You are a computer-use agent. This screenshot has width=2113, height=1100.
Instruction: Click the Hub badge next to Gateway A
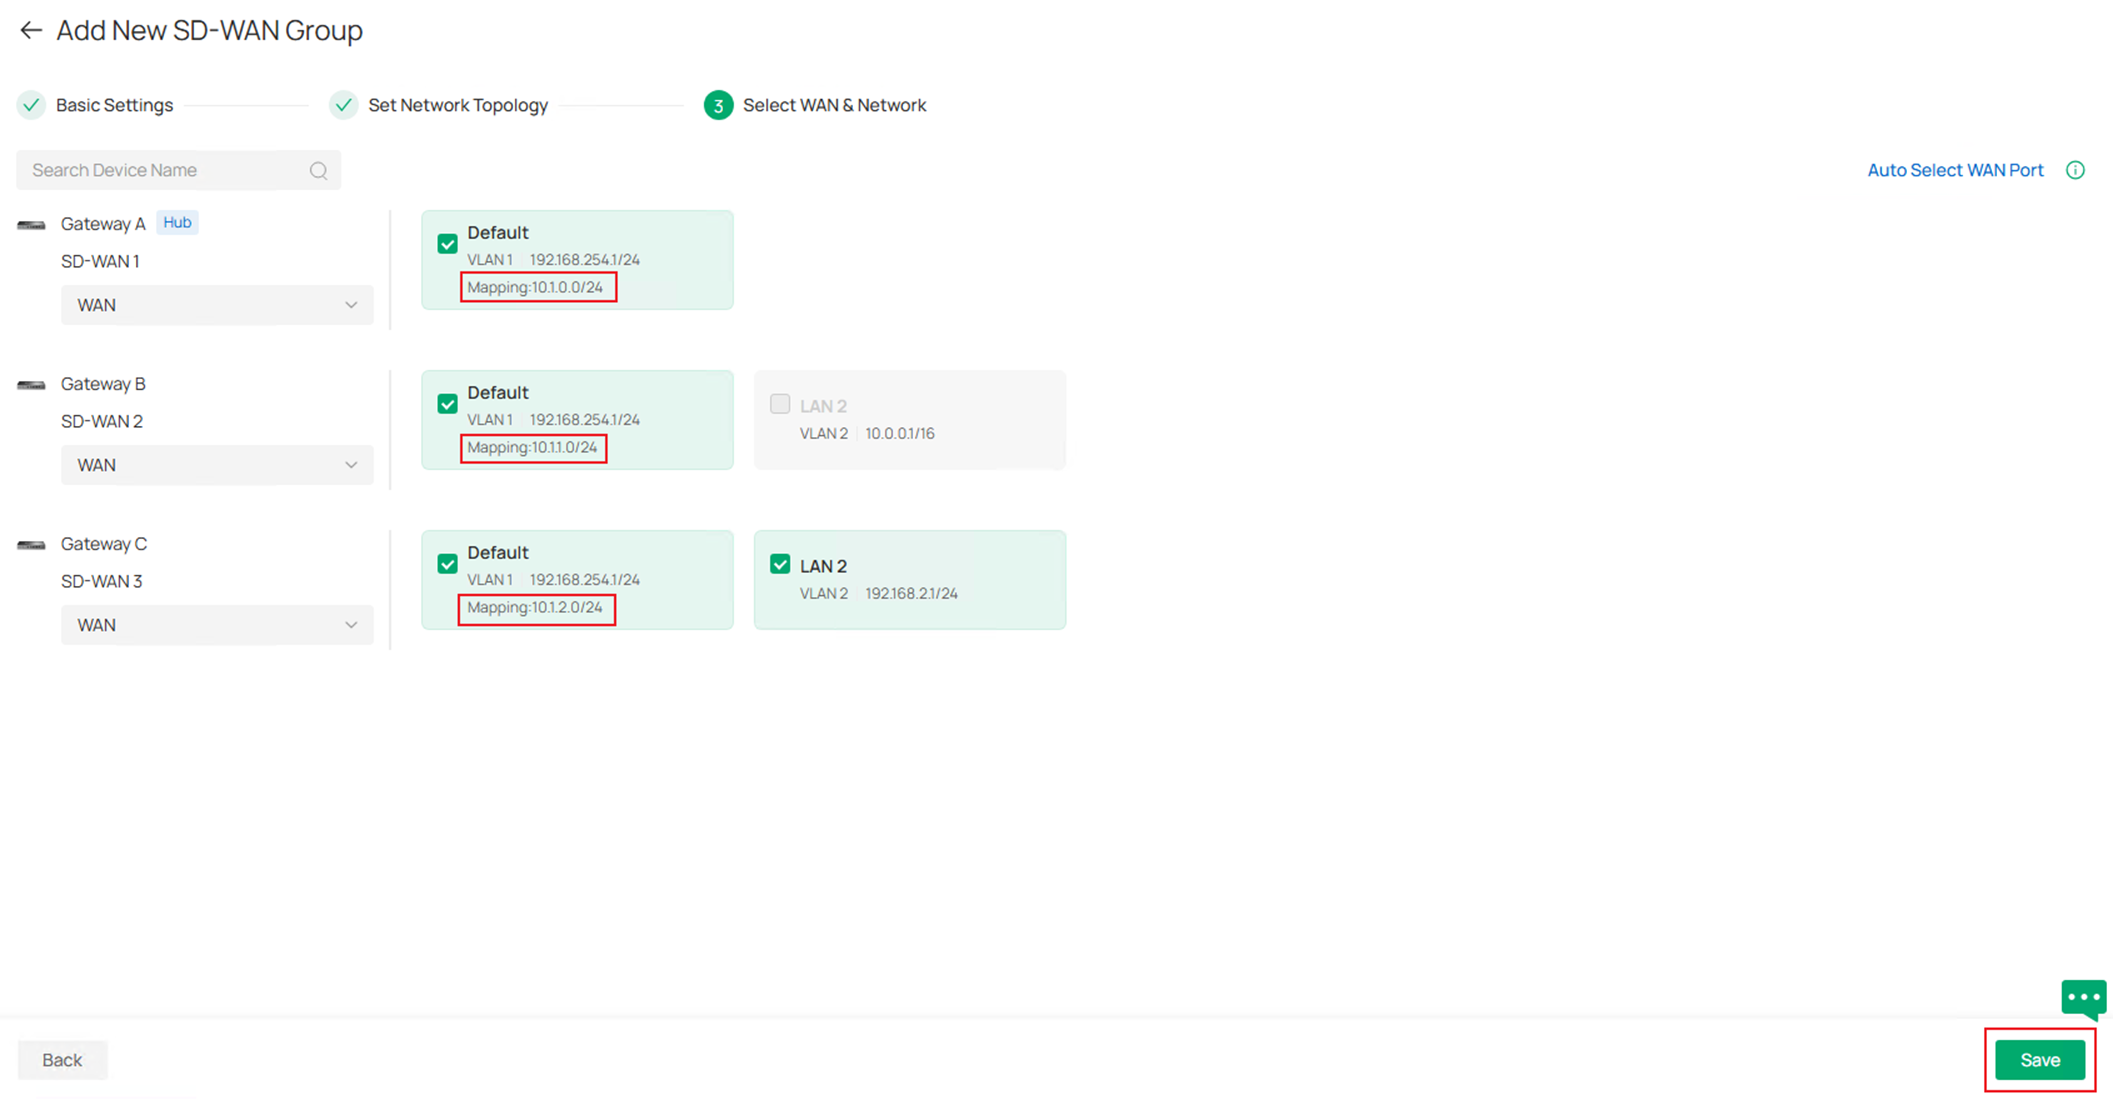point(177,222)
